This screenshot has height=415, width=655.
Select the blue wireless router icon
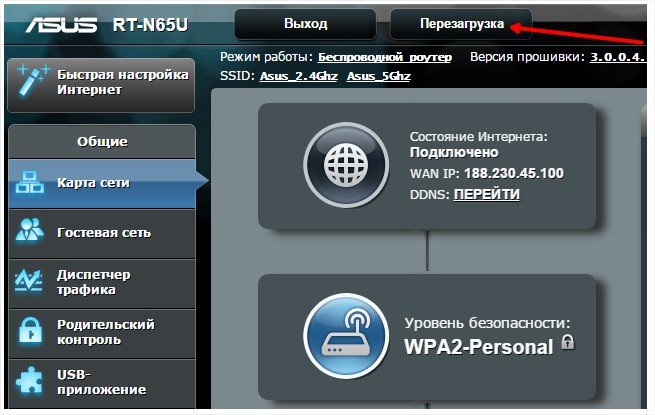345,335
